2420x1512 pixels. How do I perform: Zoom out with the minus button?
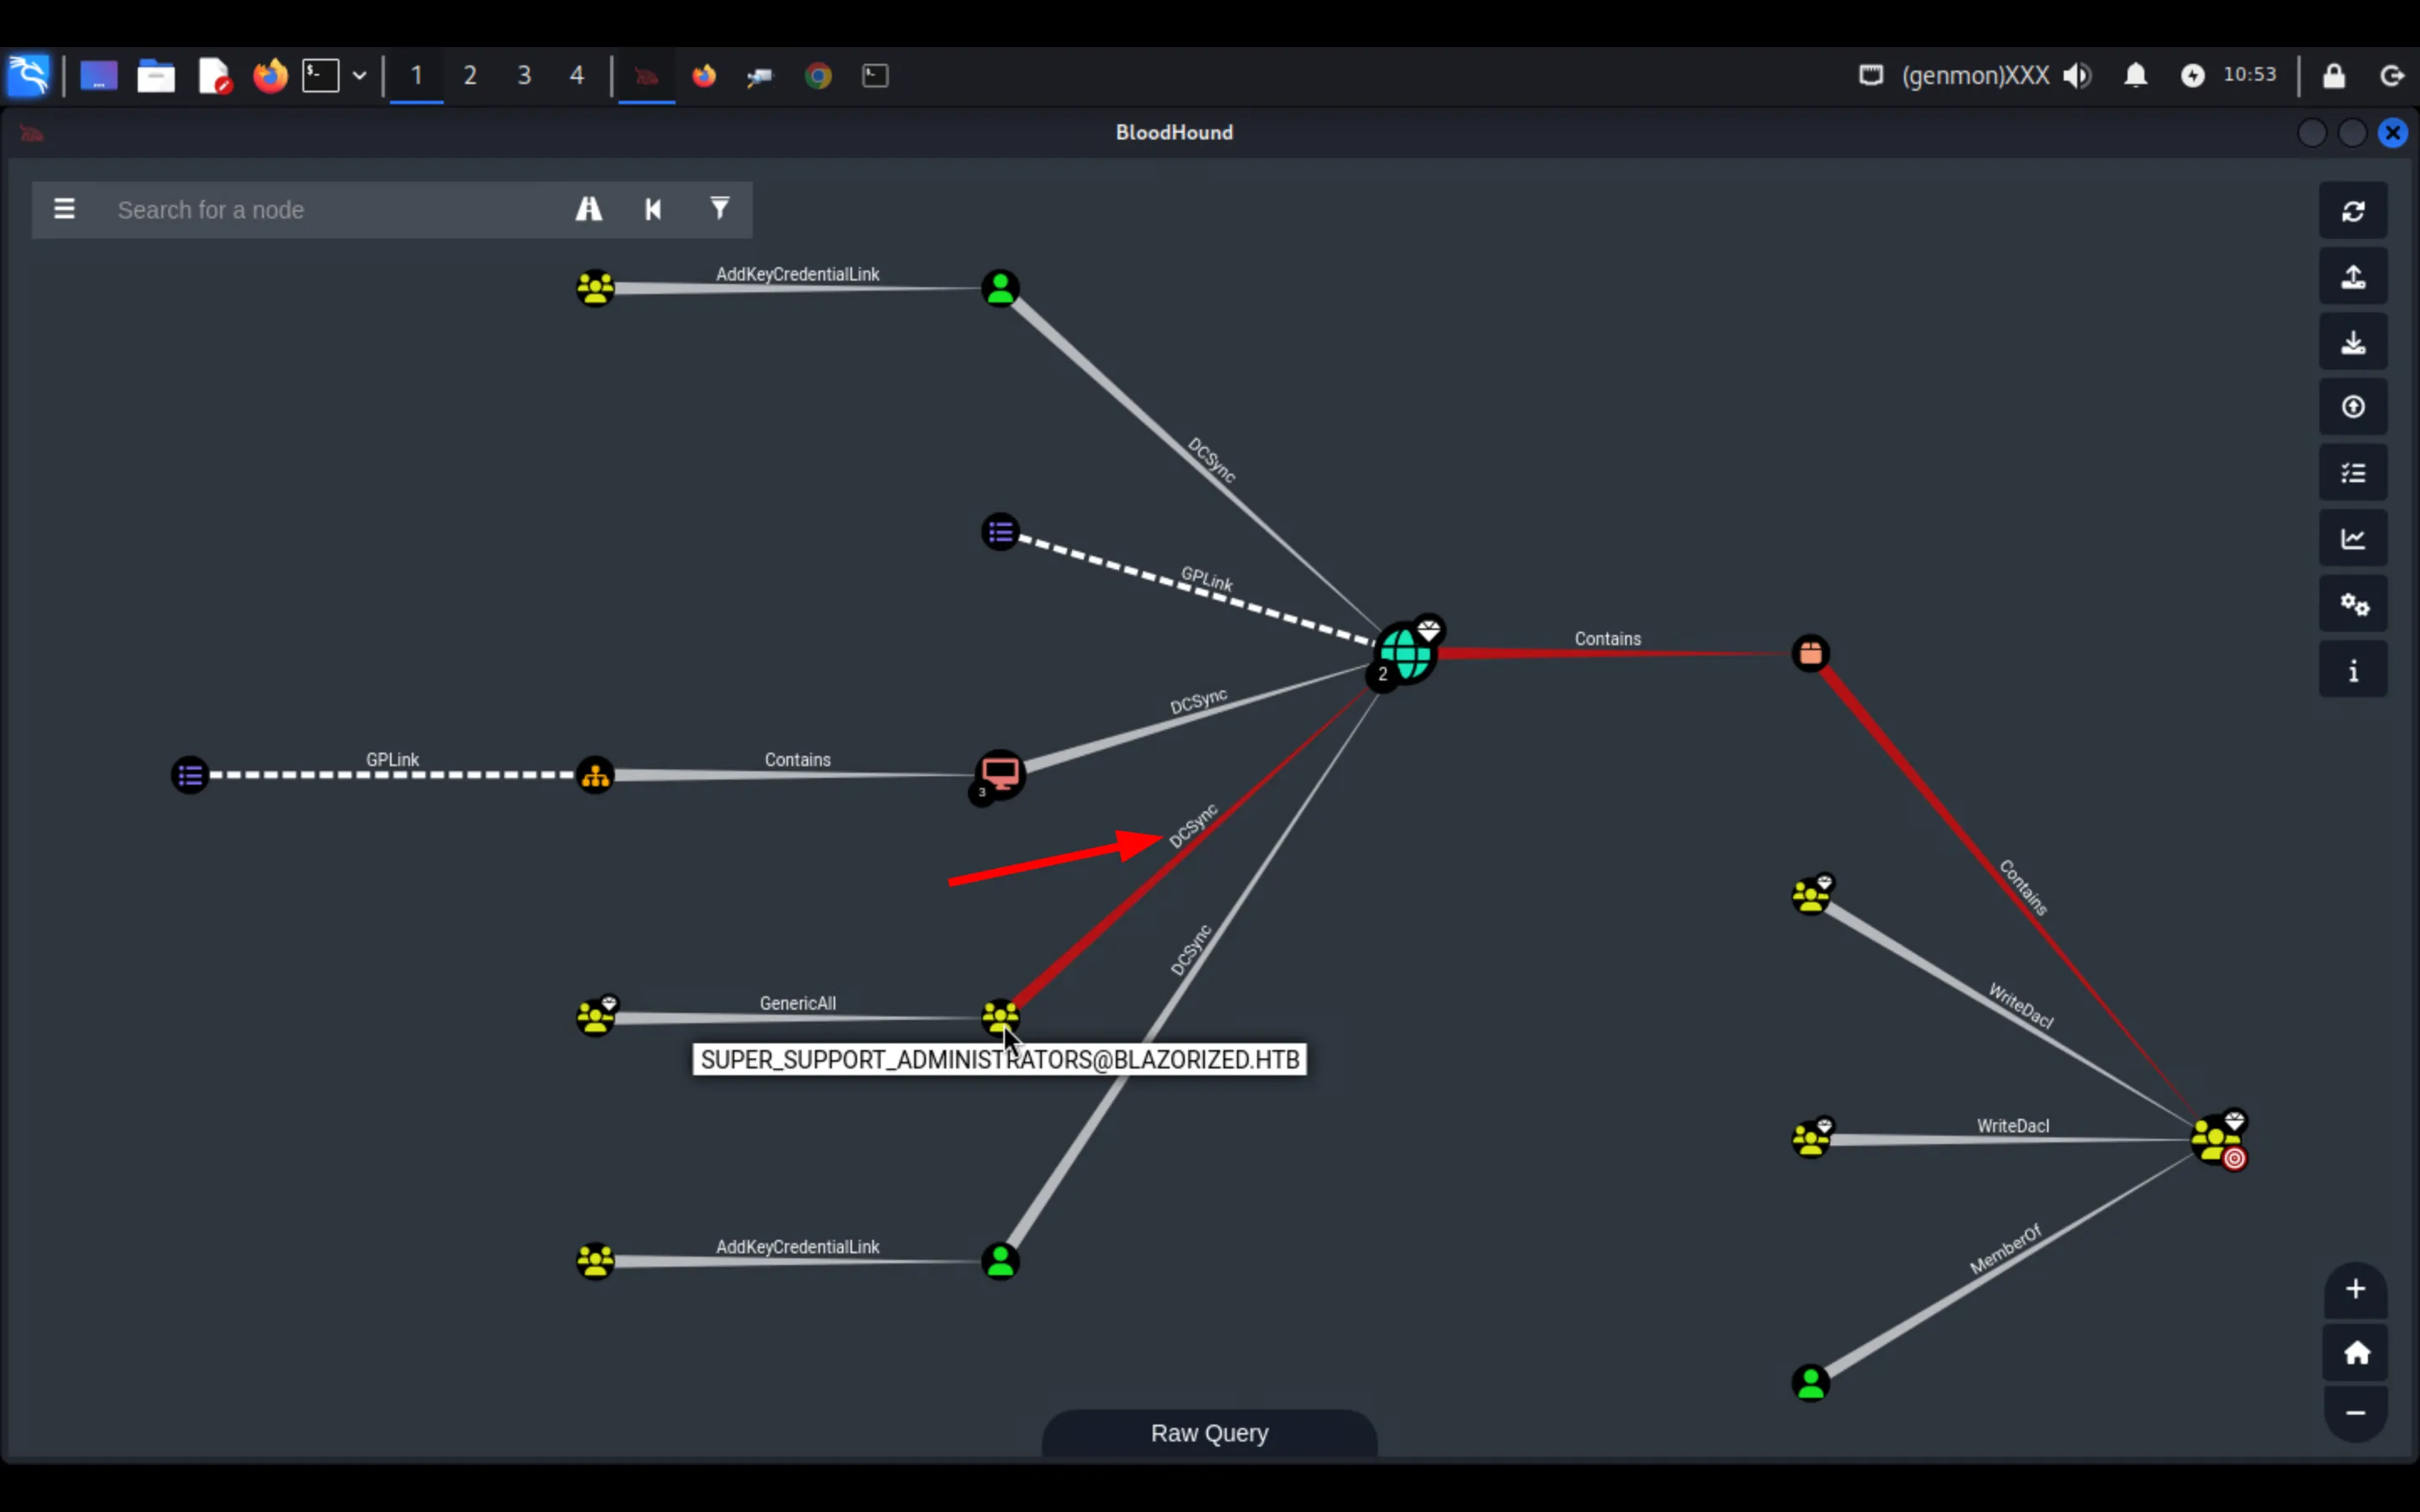click(x=2355, y=1413)
